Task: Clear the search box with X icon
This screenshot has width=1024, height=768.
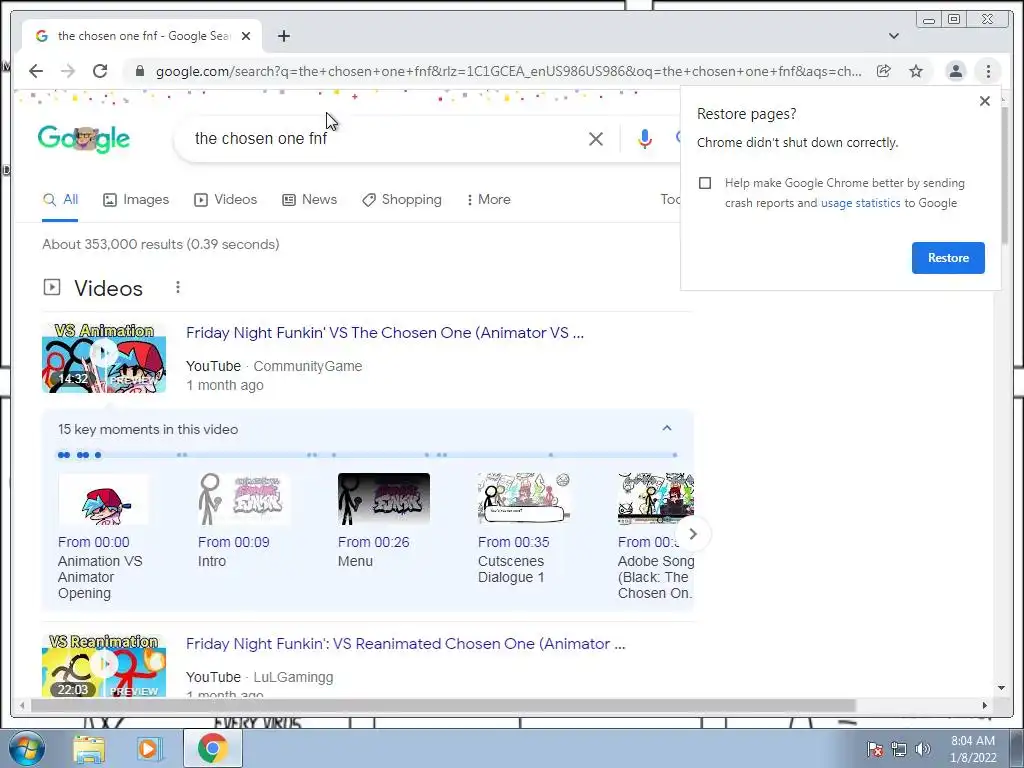Action: pyautogui.click(x=596, y=138)
